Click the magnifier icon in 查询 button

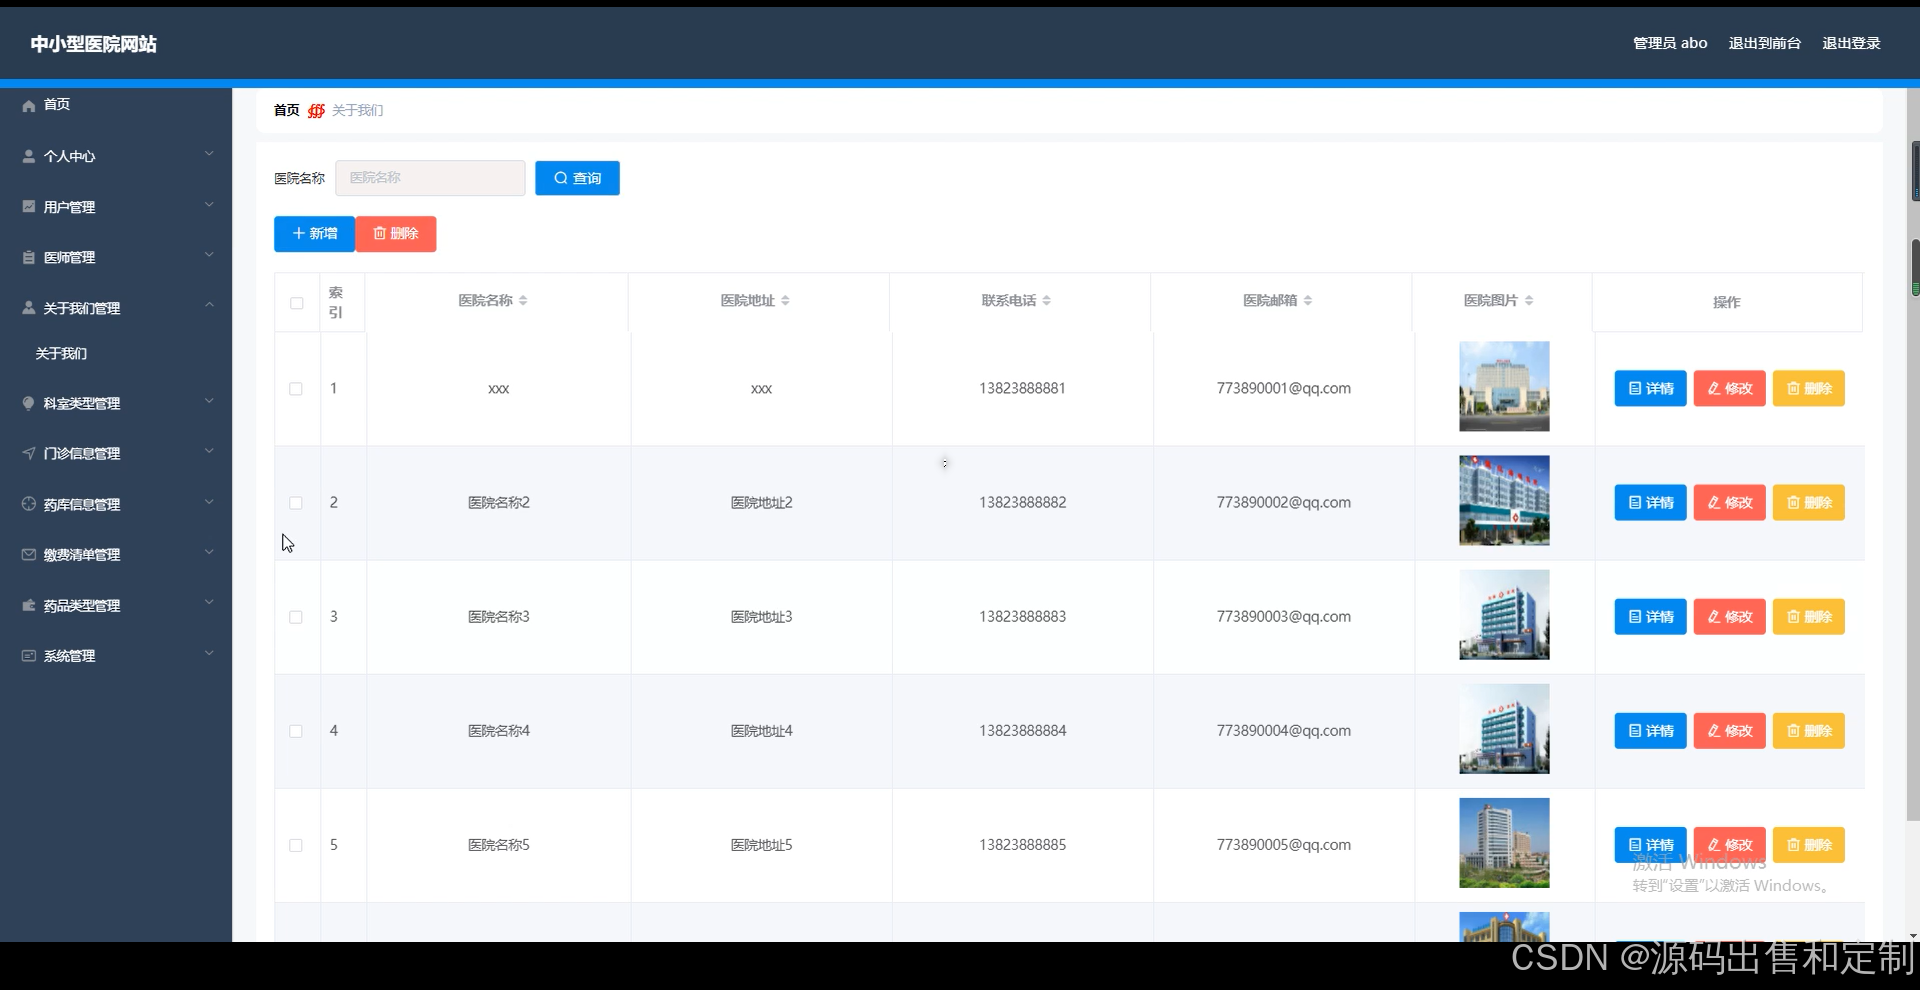tap(560, 178)
